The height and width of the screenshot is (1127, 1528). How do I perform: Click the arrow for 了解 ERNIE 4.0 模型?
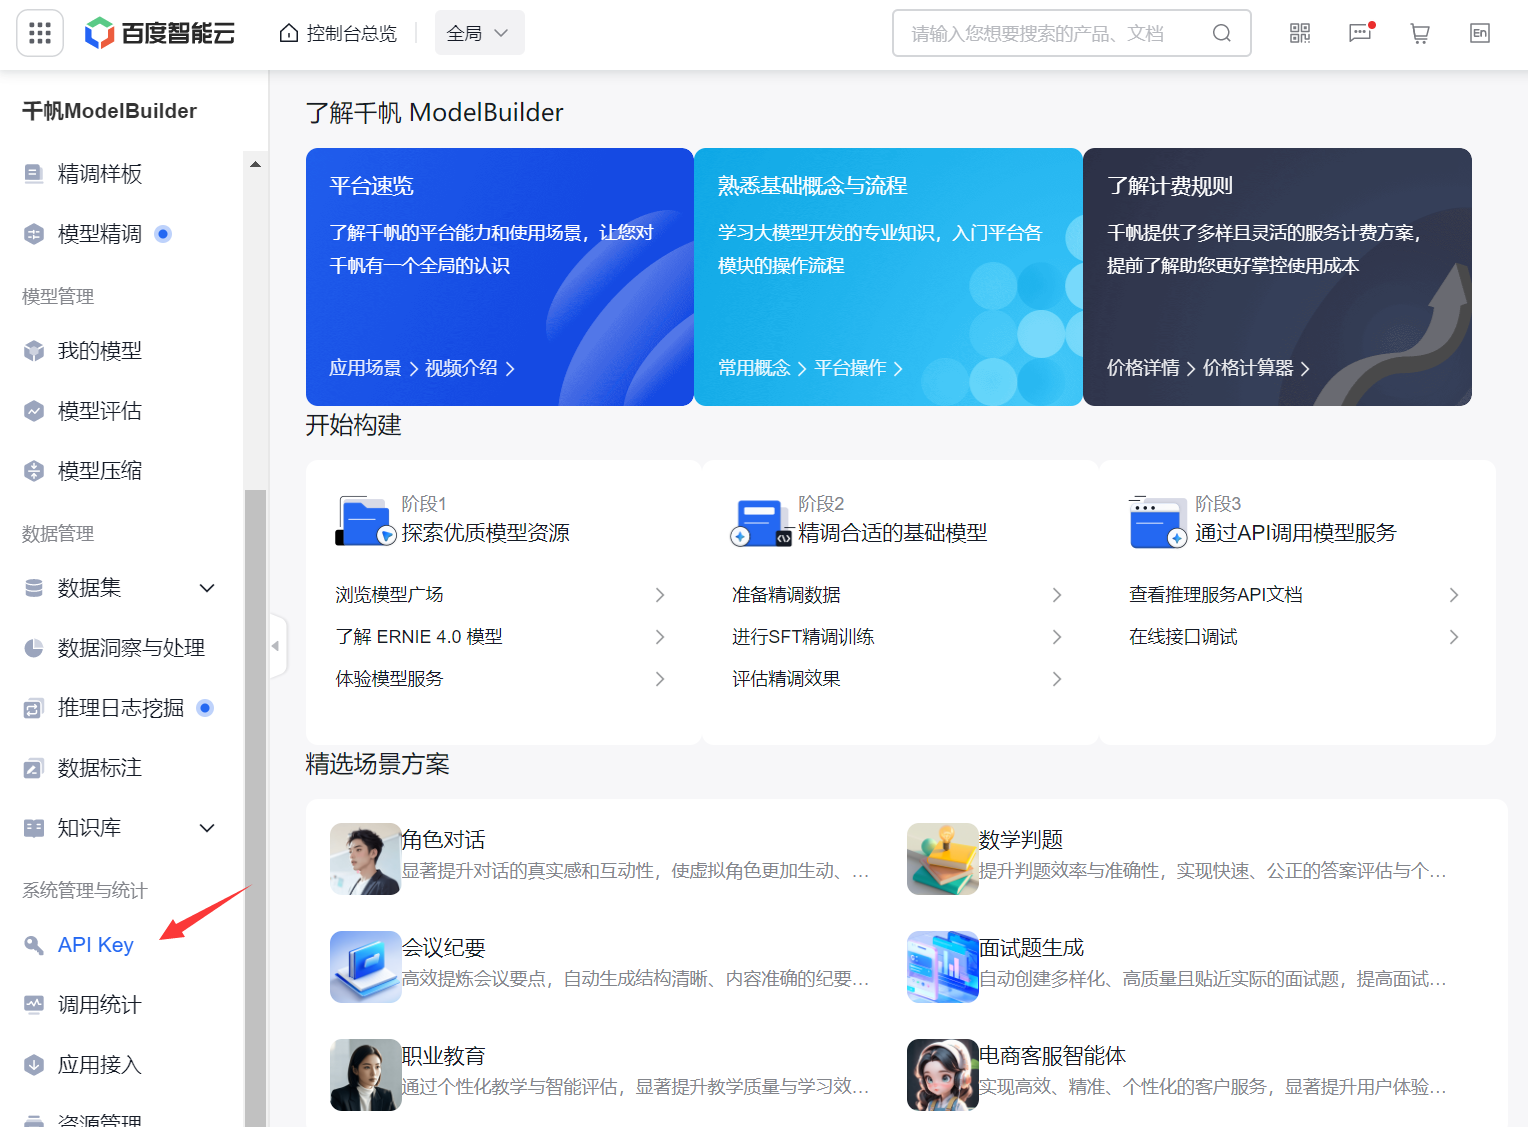pyautogui.click(x=660, y=637)
